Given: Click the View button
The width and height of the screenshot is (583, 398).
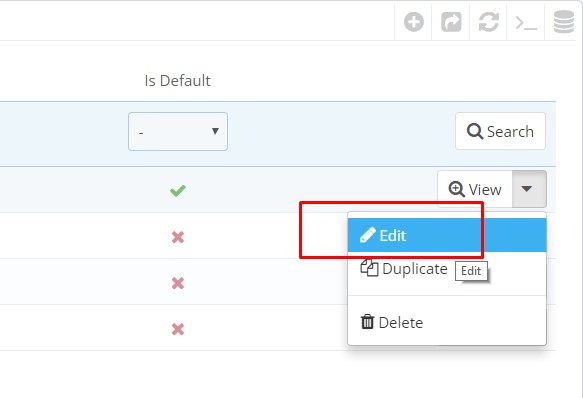Looking at the screenshot, I should (475, 189).
